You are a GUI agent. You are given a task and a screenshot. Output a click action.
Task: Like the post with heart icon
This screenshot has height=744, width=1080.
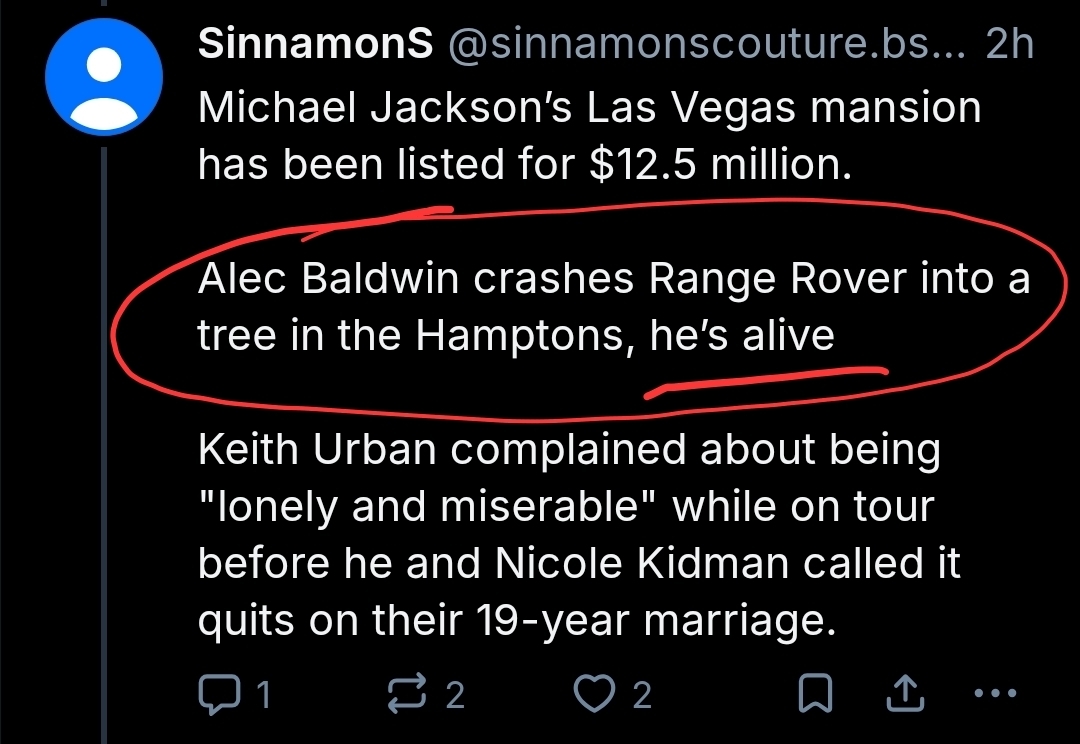[597, 693]
